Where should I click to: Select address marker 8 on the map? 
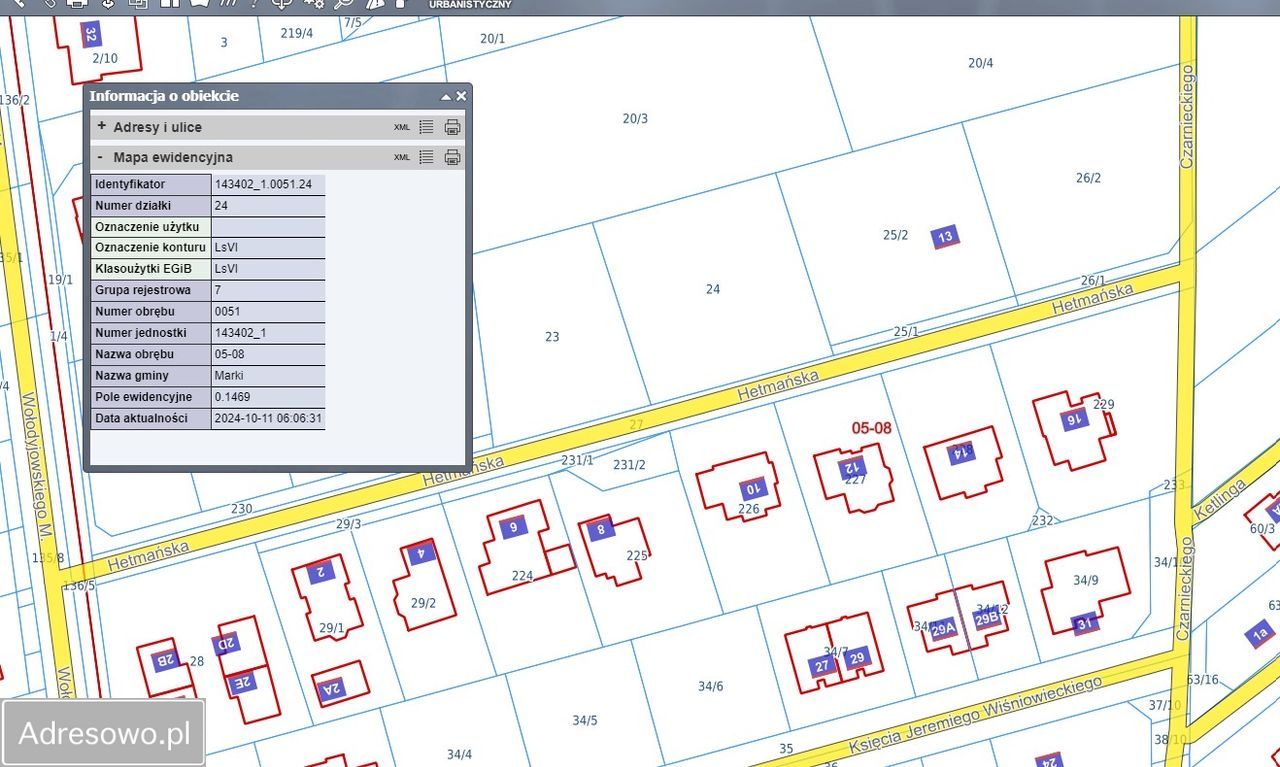click(x=600, y=529)
